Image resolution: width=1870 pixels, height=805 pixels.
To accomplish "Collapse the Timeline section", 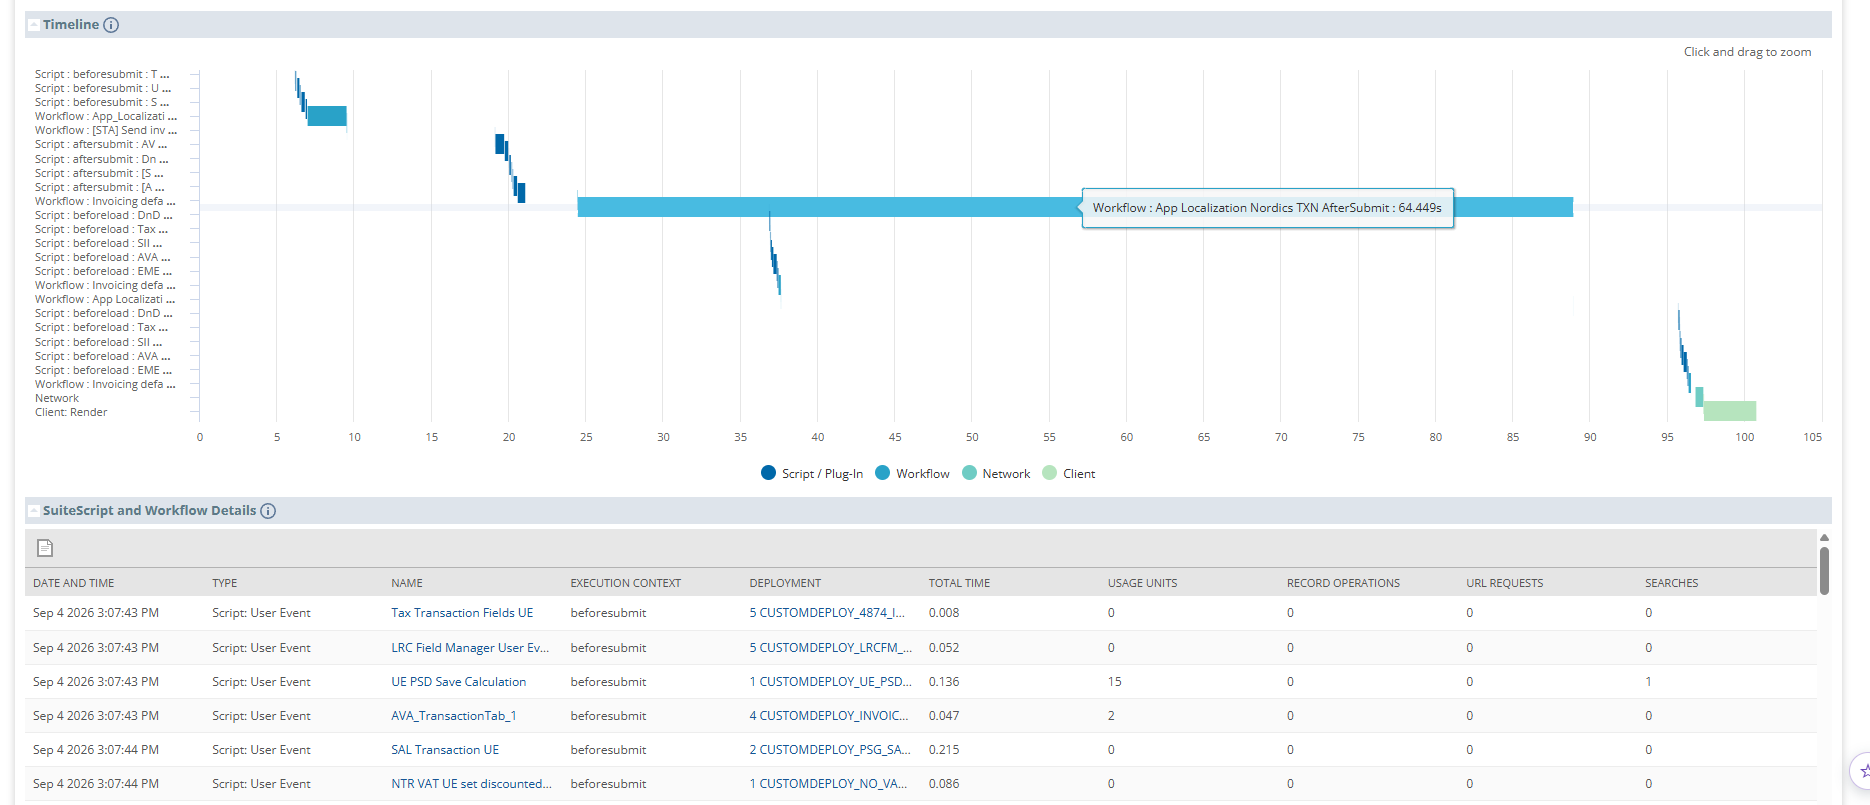I will pyautogui.click(x=34, y=25).
